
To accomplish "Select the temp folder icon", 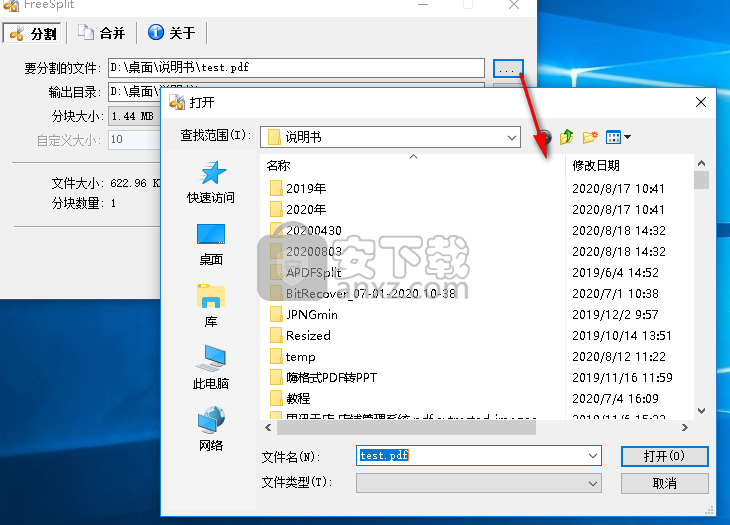I will [276, 357].
